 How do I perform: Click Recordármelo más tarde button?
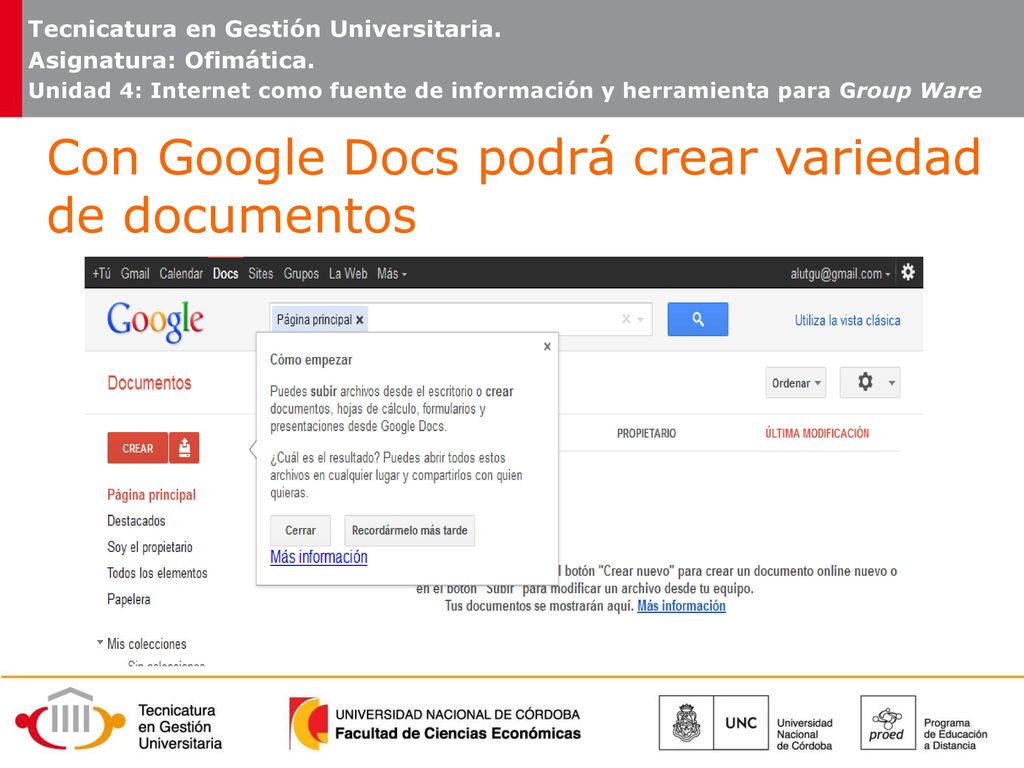click(x=409, y=530)
